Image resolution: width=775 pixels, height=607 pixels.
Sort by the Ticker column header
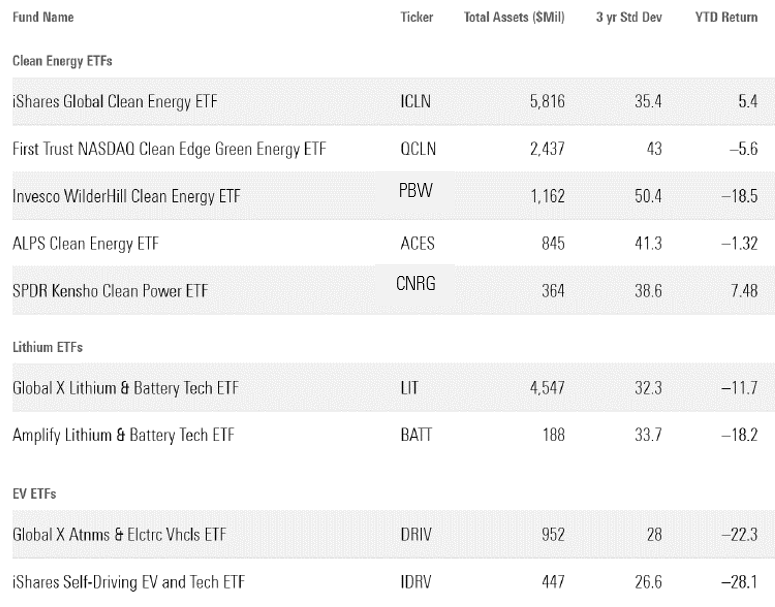tap(416, 18)
